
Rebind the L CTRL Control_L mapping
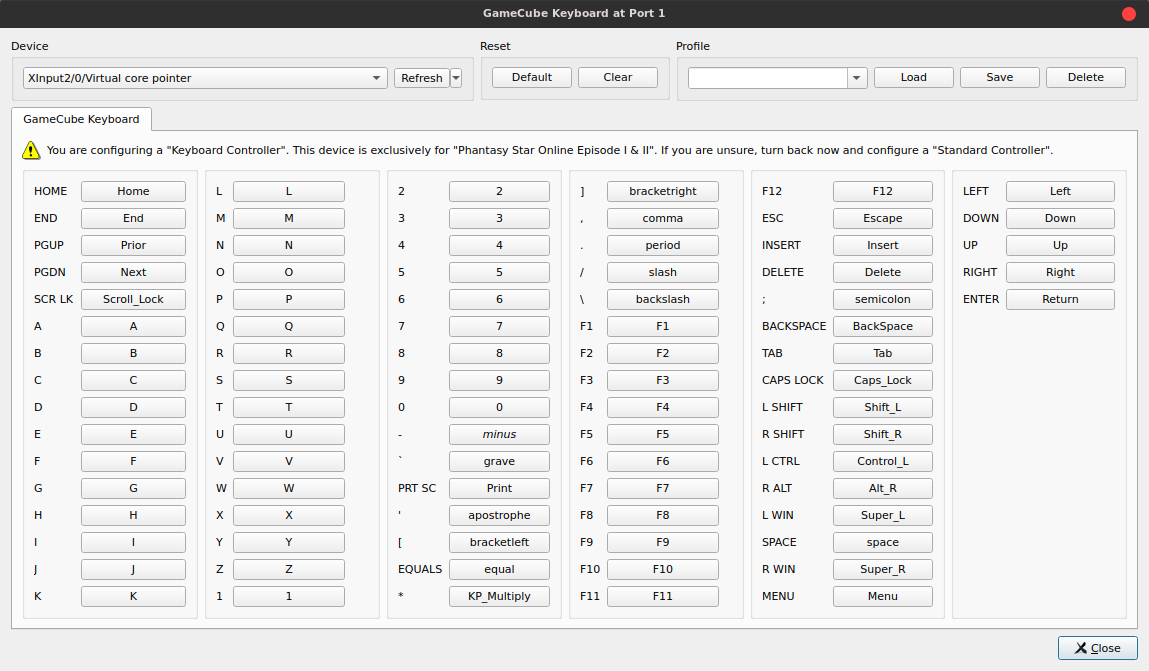(x=882, y=461)
